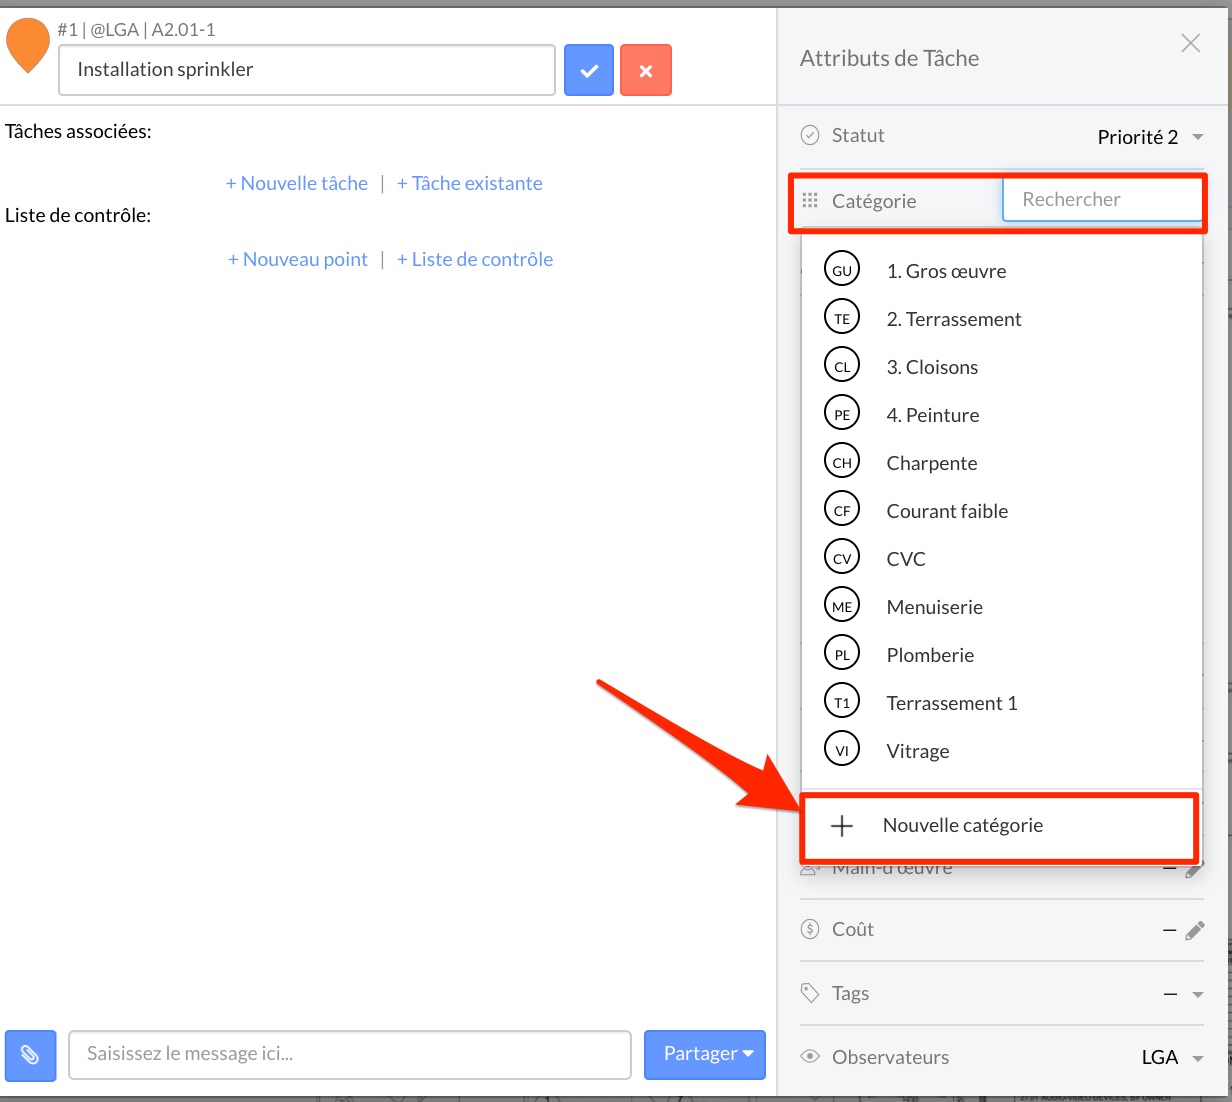
Task: Select the Plomberie category
Action: point(930,655)
